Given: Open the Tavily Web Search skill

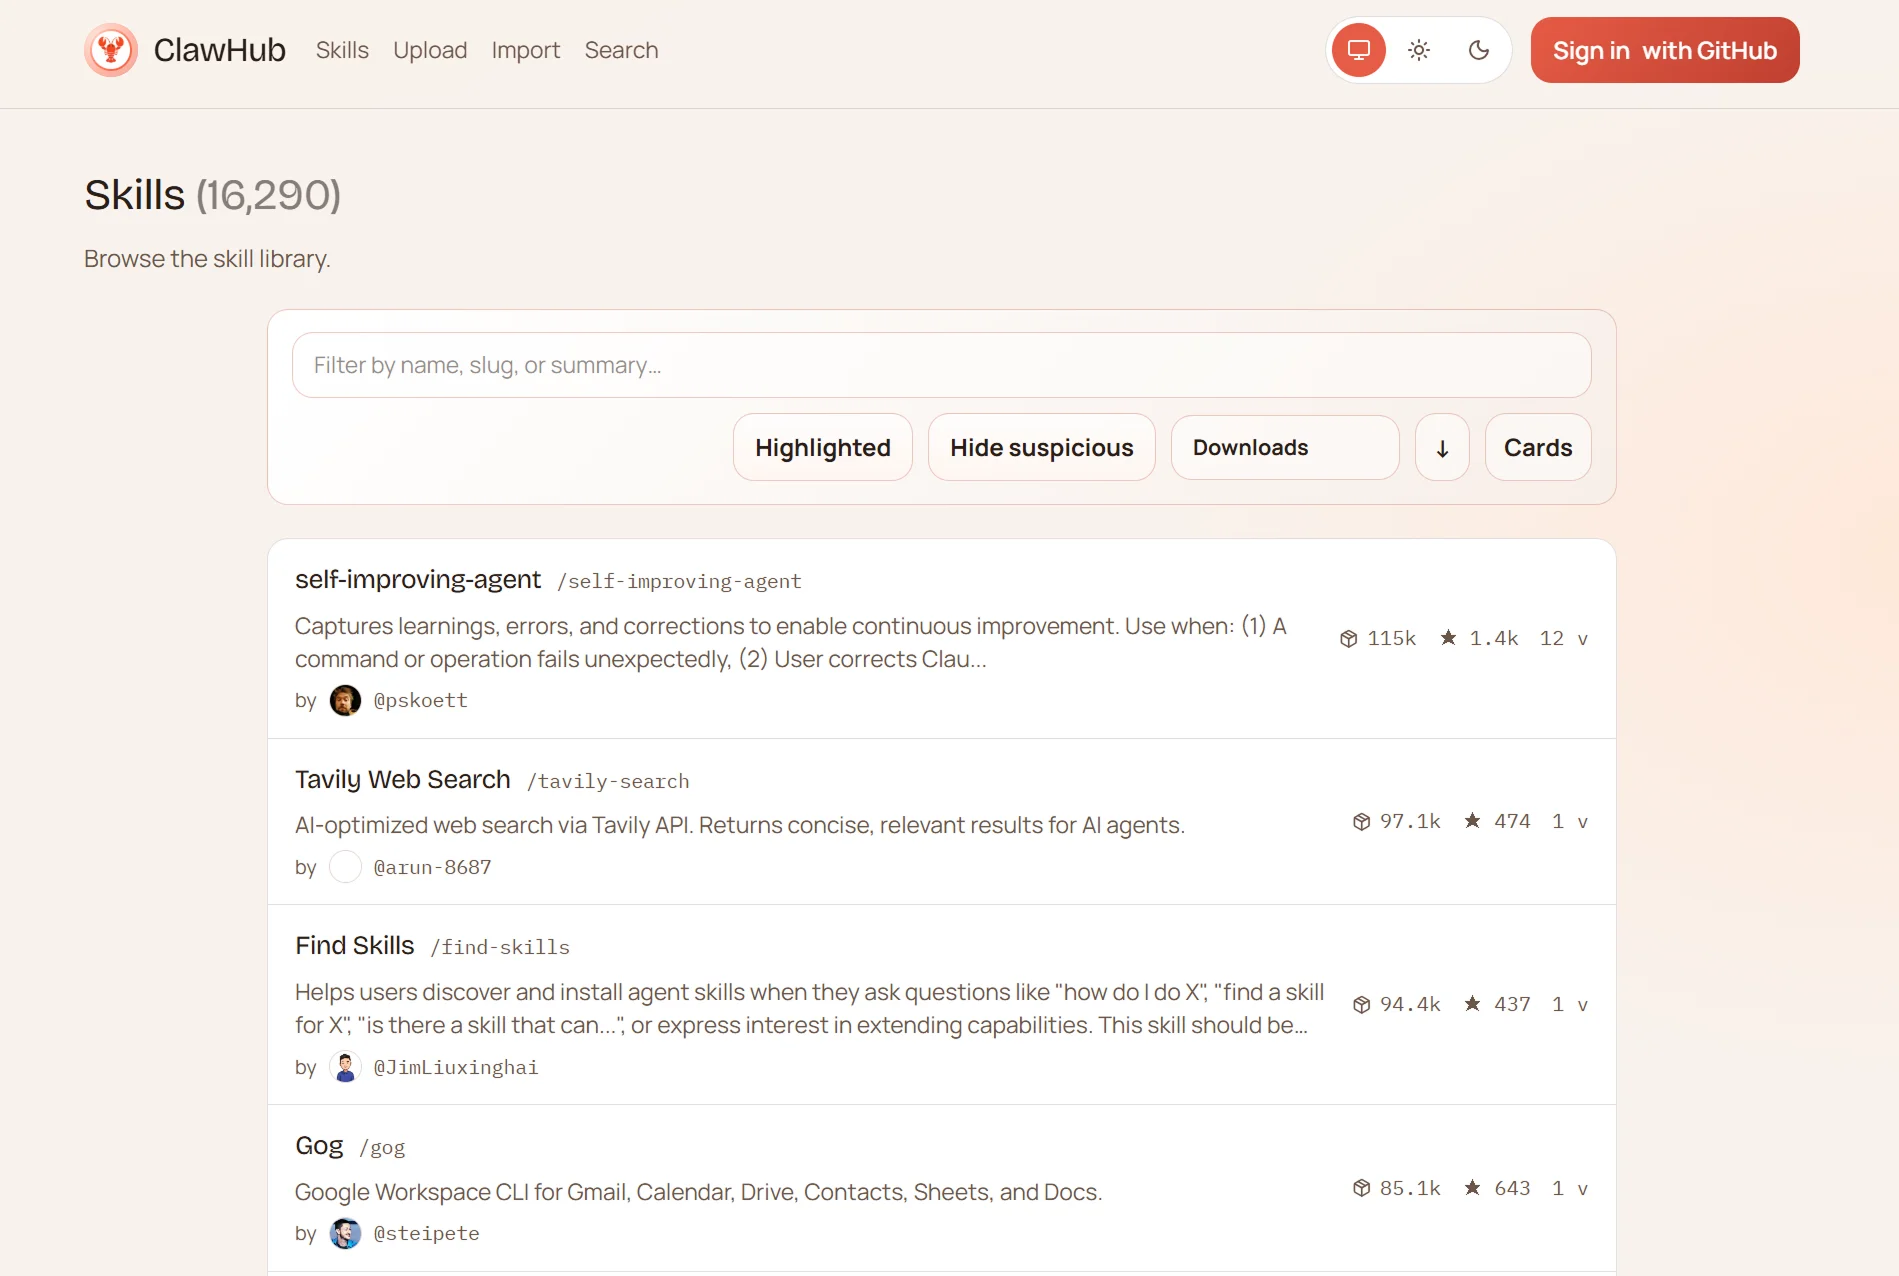Looking at the screenshot, I should (402, 779).
